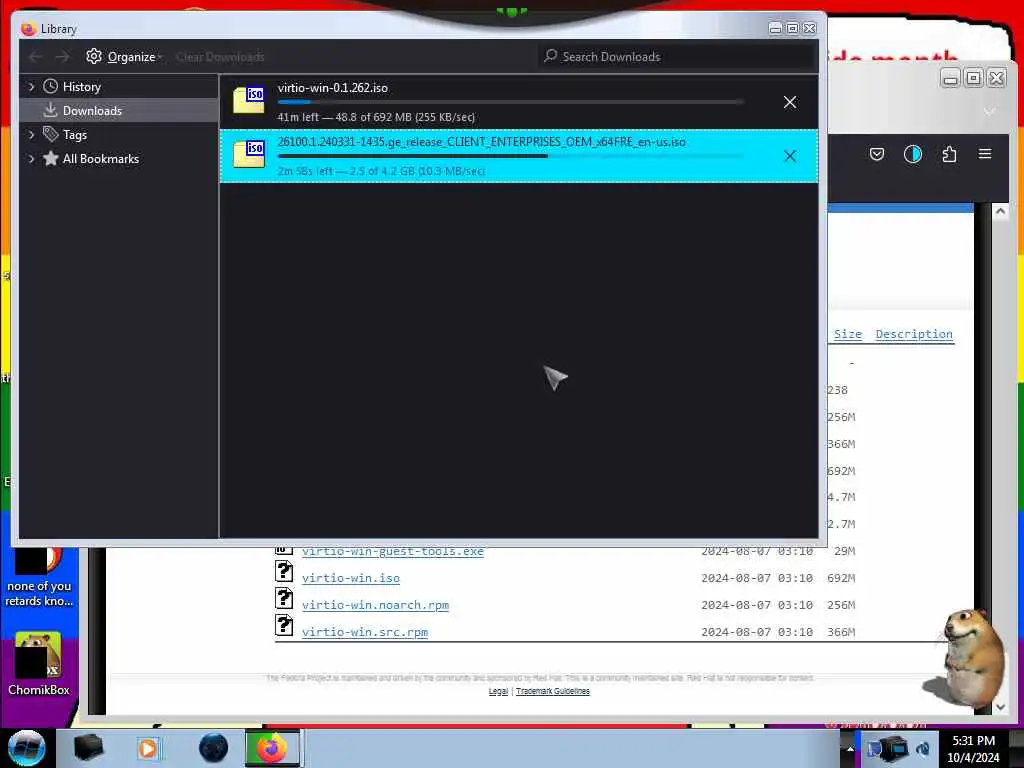The width and height of the screenshot is (1024, 768).
Task: Open the virtio-win.iso link
Action: pyautogui.click(x=351, y=578)
